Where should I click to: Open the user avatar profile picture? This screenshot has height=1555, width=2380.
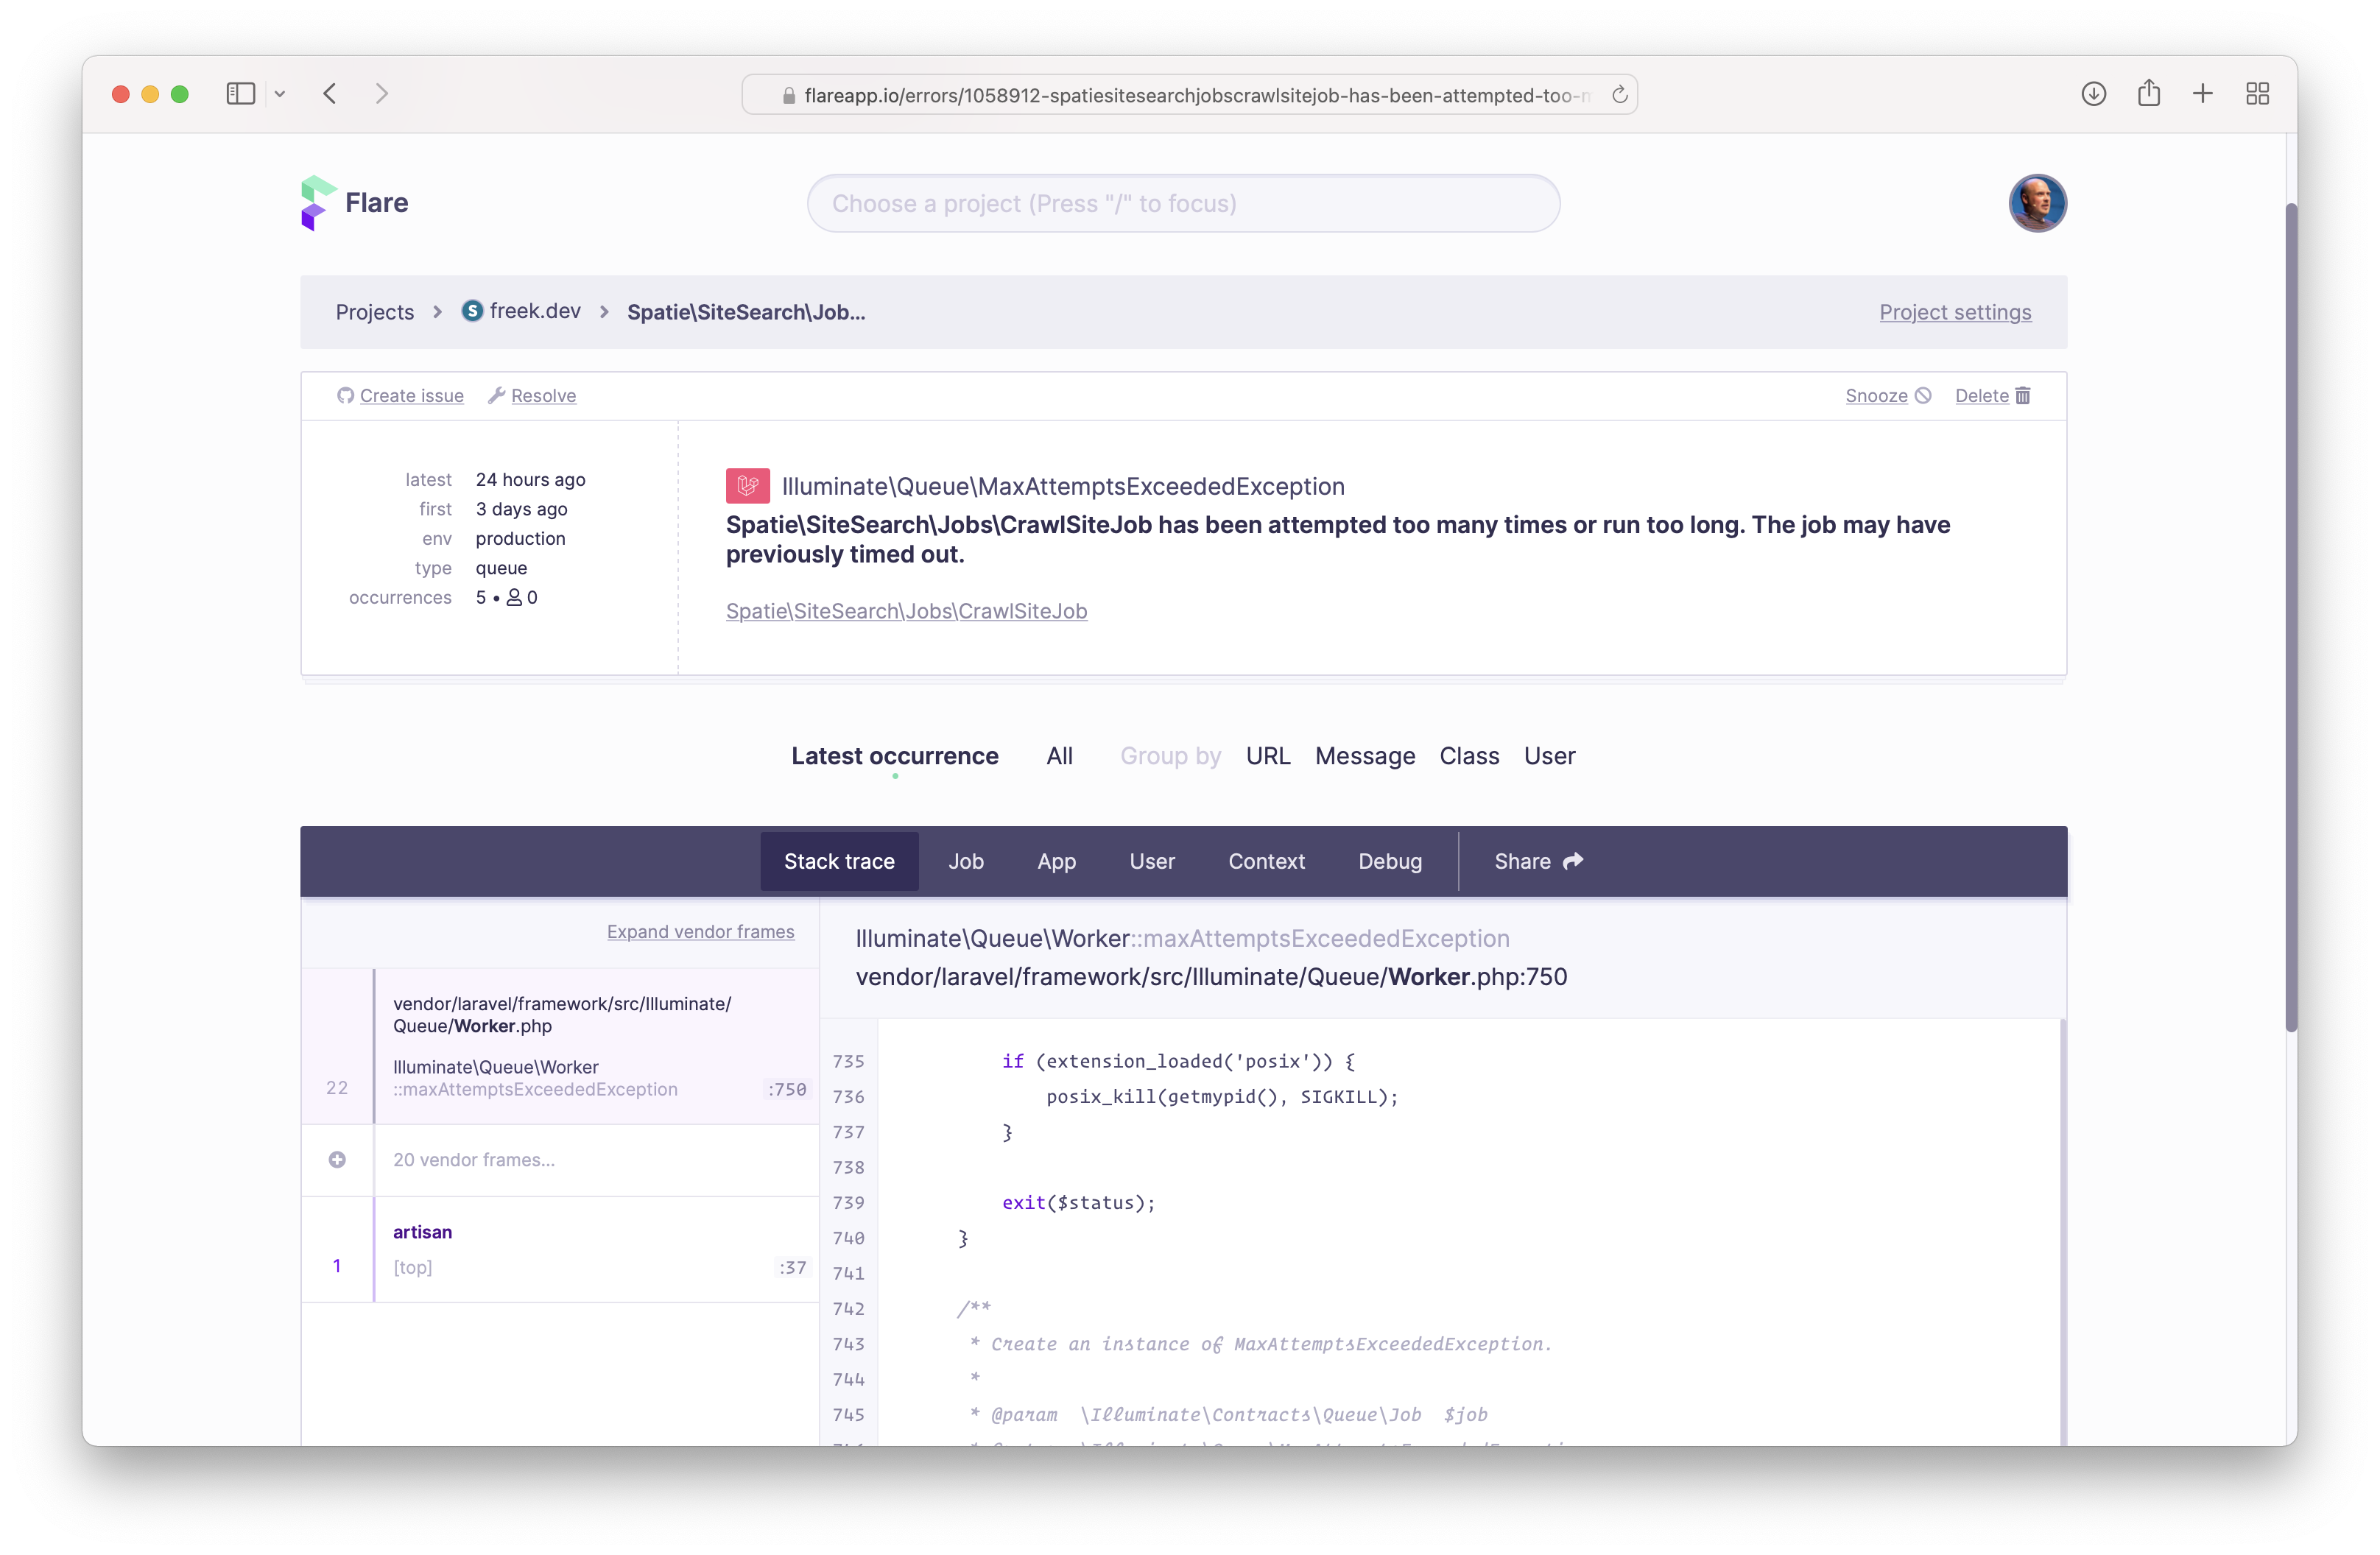click(x=2037, y=203)
